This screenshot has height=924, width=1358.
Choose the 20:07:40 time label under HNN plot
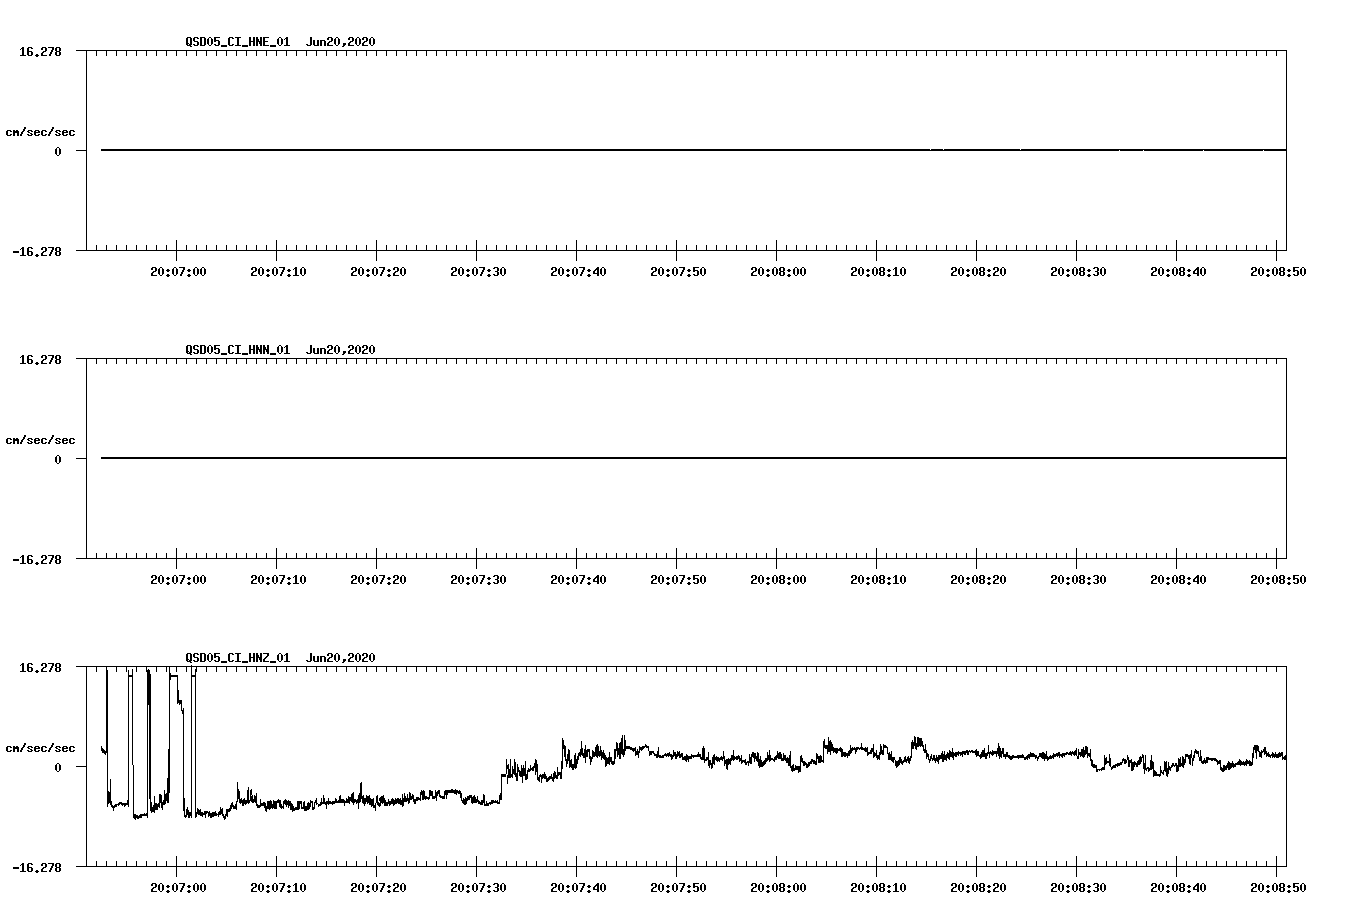tap(578, 580)
